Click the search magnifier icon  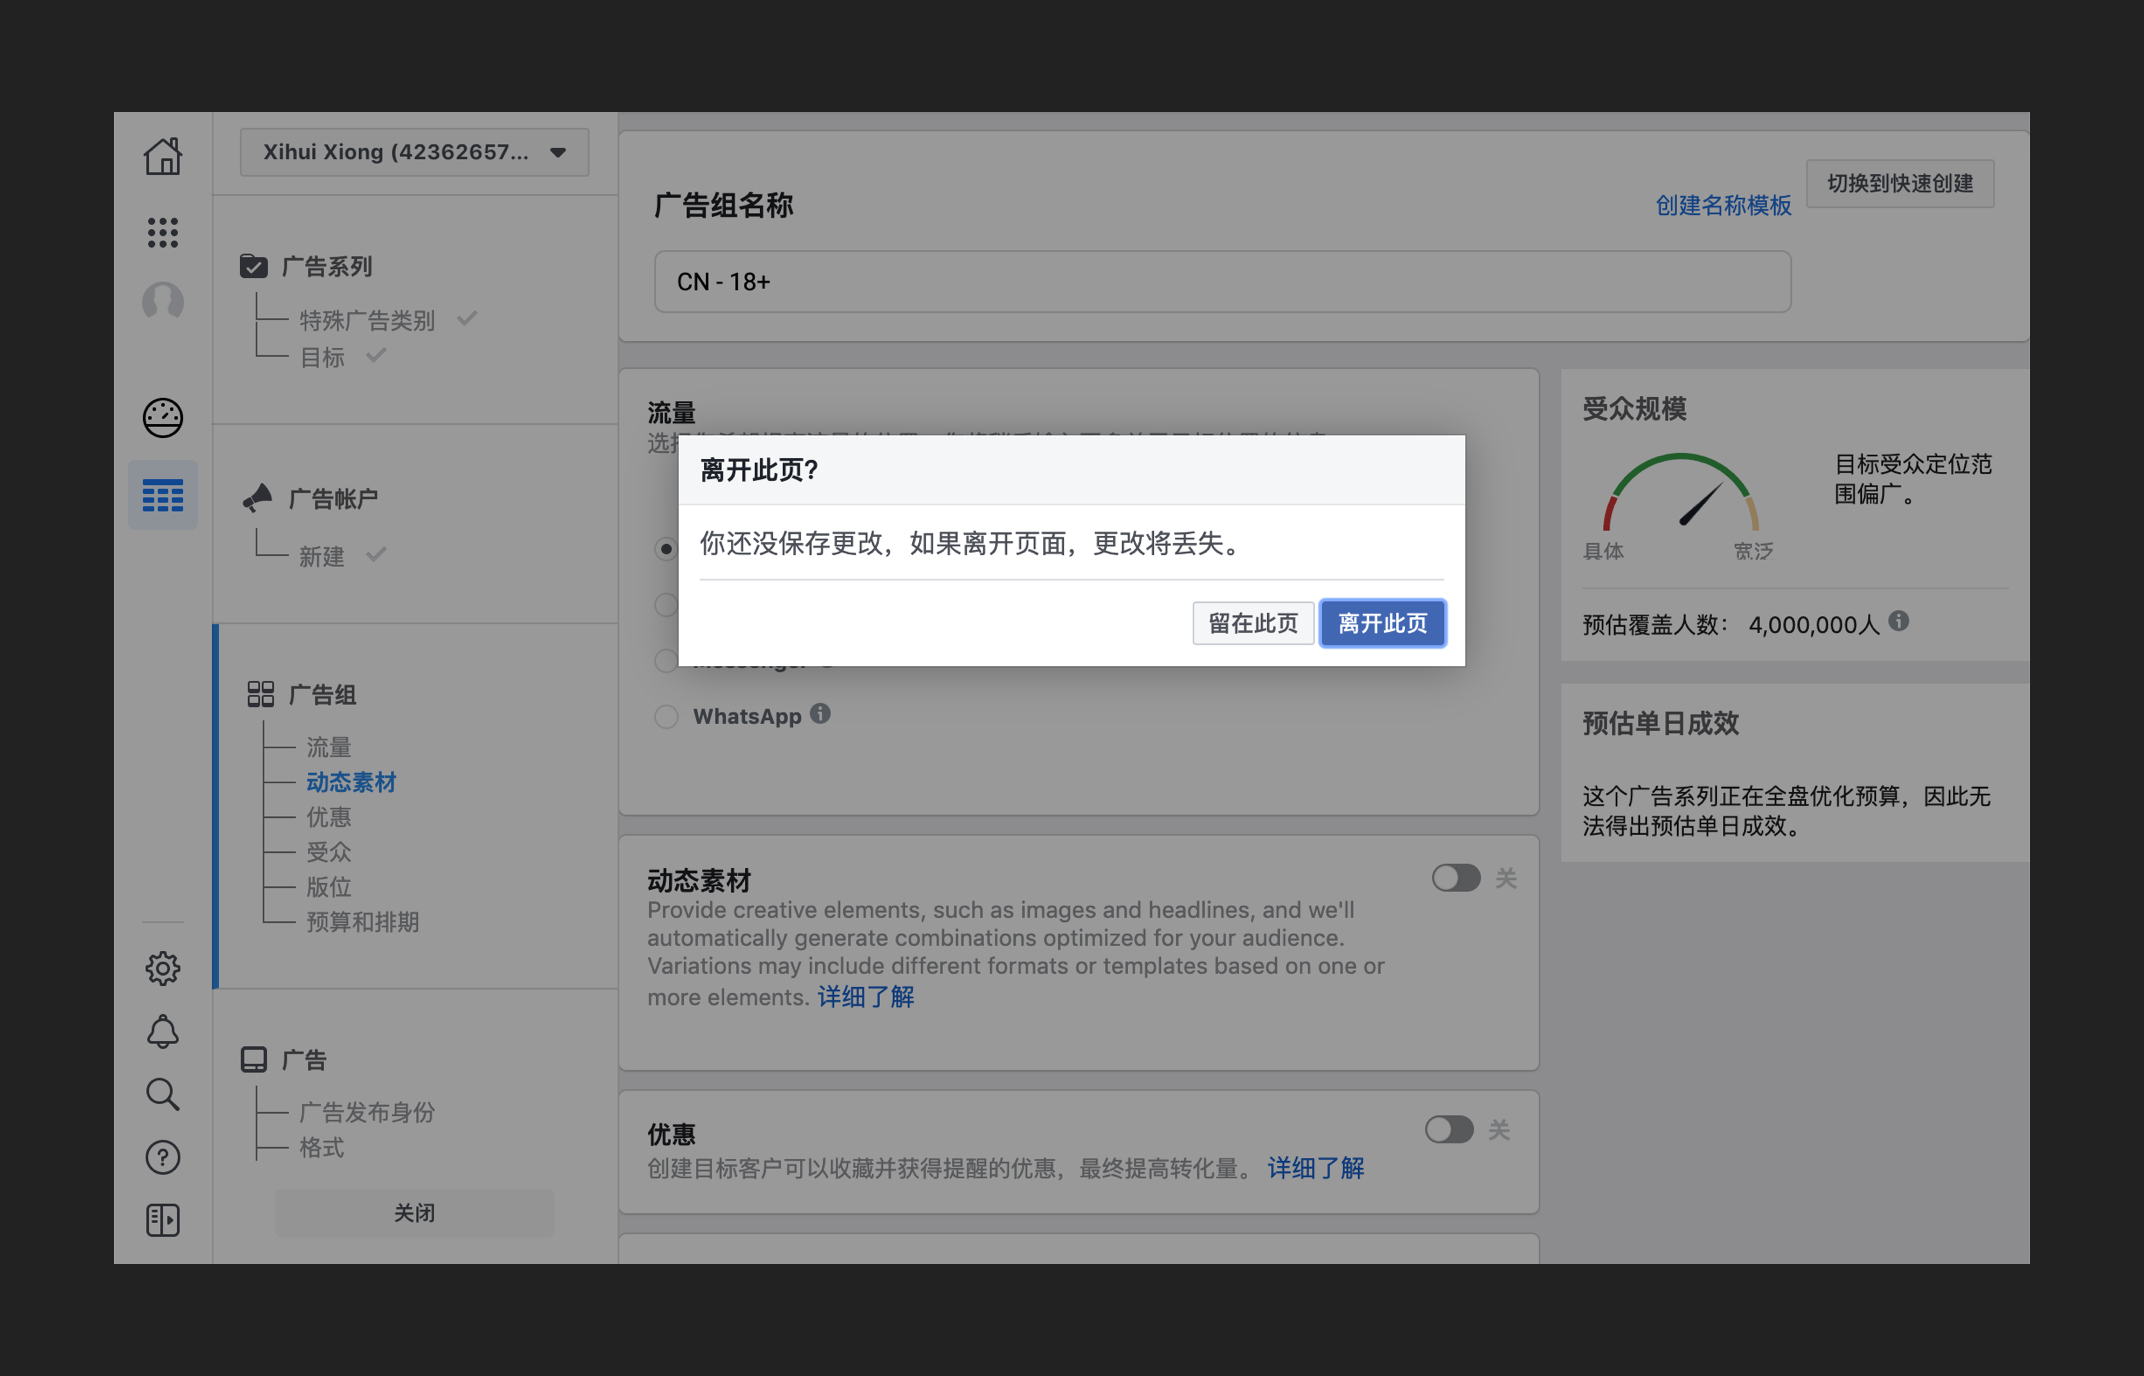[x=163, y=1095]
